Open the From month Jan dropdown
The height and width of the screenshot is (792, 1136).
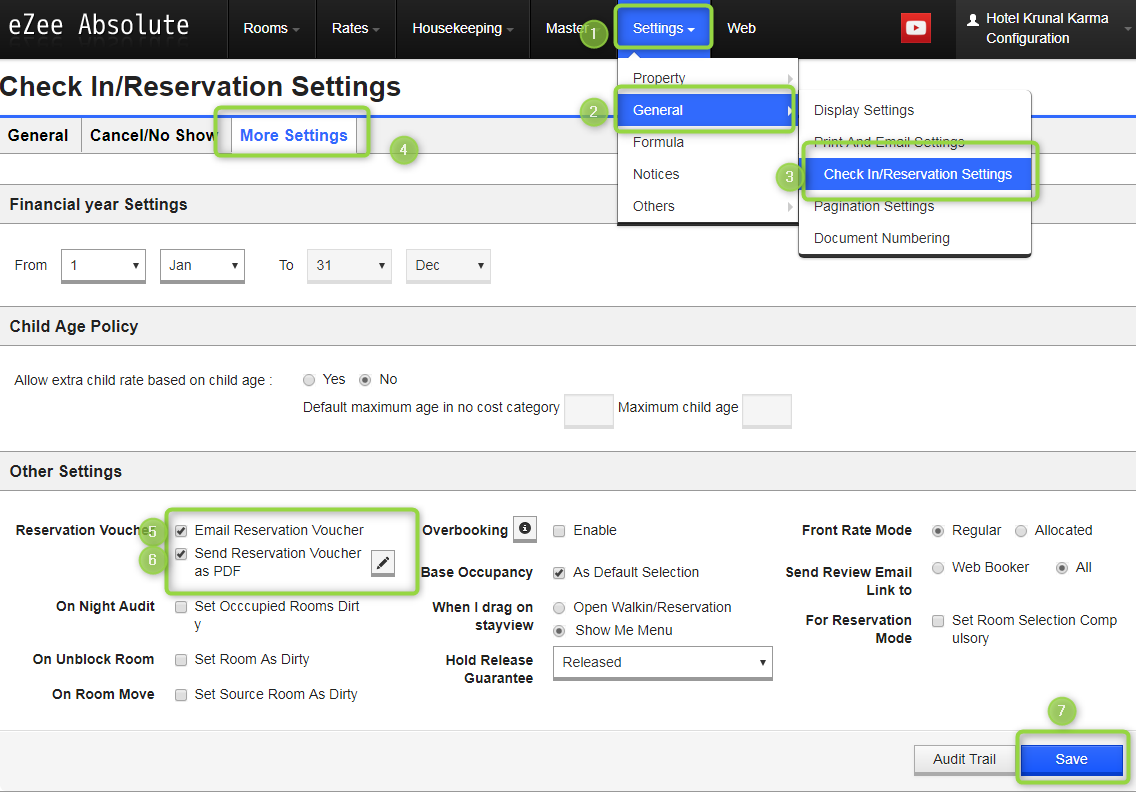coord(202,266)
